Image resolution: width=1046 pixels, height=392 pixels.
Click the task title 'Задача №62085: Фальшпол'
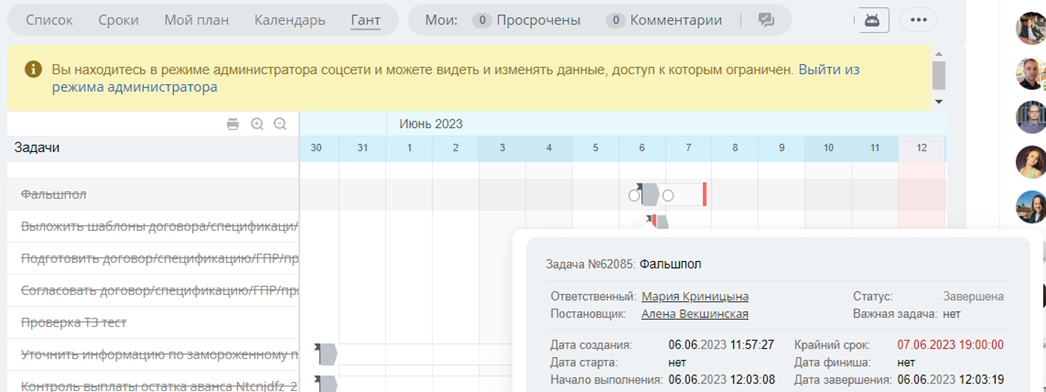[x=623, y=264]
